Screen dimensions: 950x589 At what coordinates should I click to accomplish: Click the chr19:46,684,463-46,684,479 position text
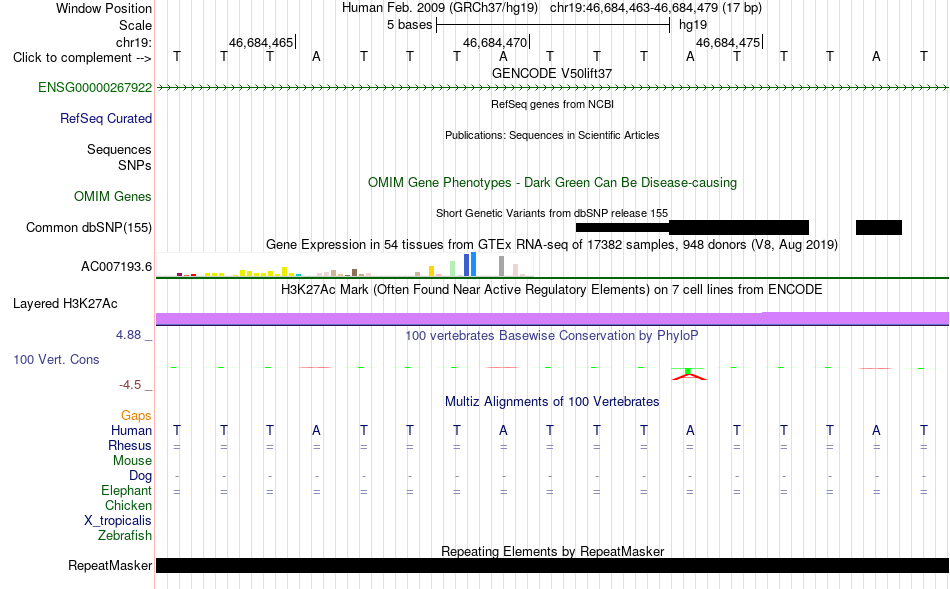[656, 8]
